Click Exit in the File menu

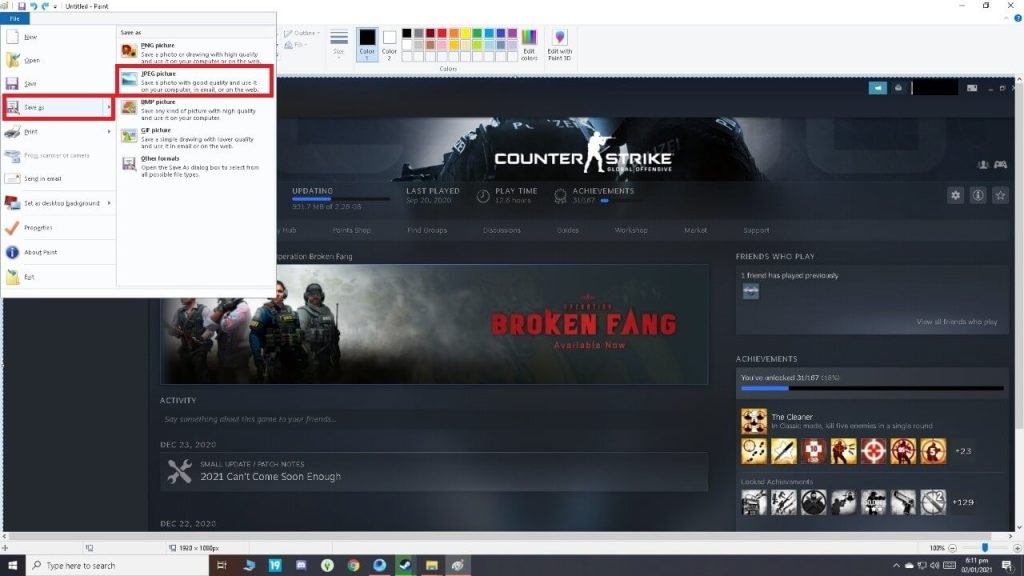59,277
